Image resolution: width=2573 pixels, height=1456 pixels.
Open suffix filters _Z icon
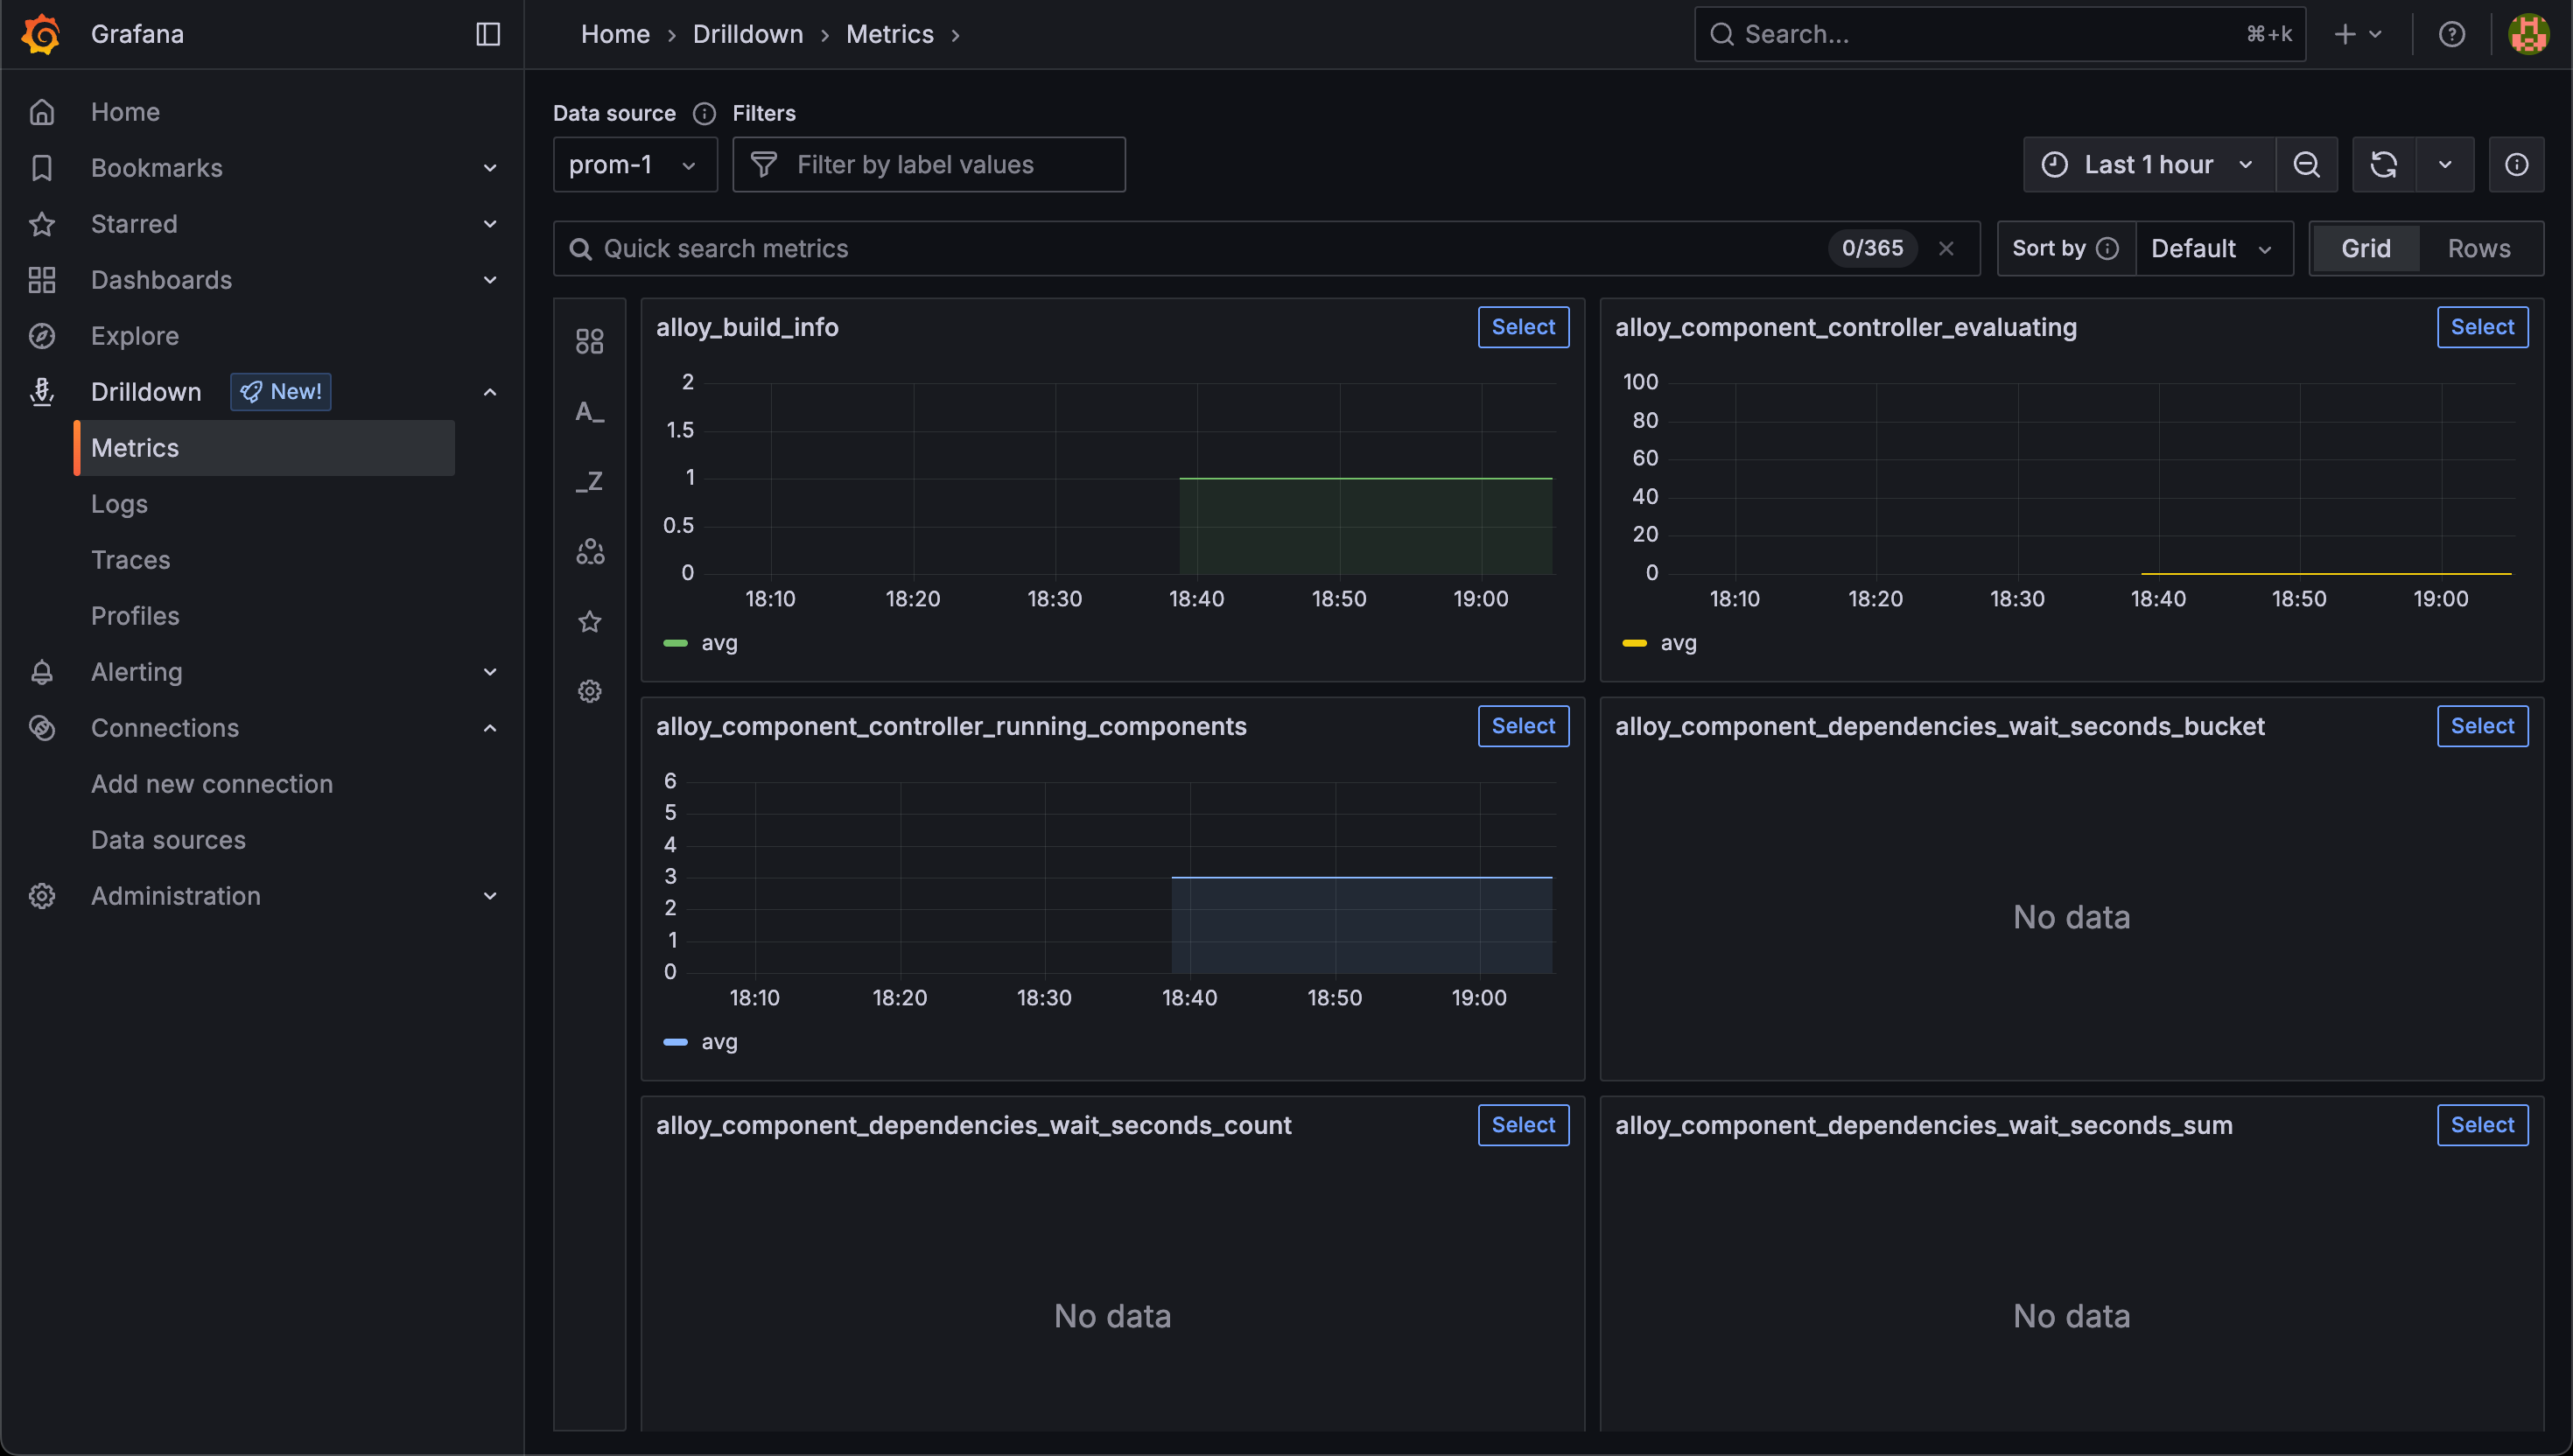590,481
